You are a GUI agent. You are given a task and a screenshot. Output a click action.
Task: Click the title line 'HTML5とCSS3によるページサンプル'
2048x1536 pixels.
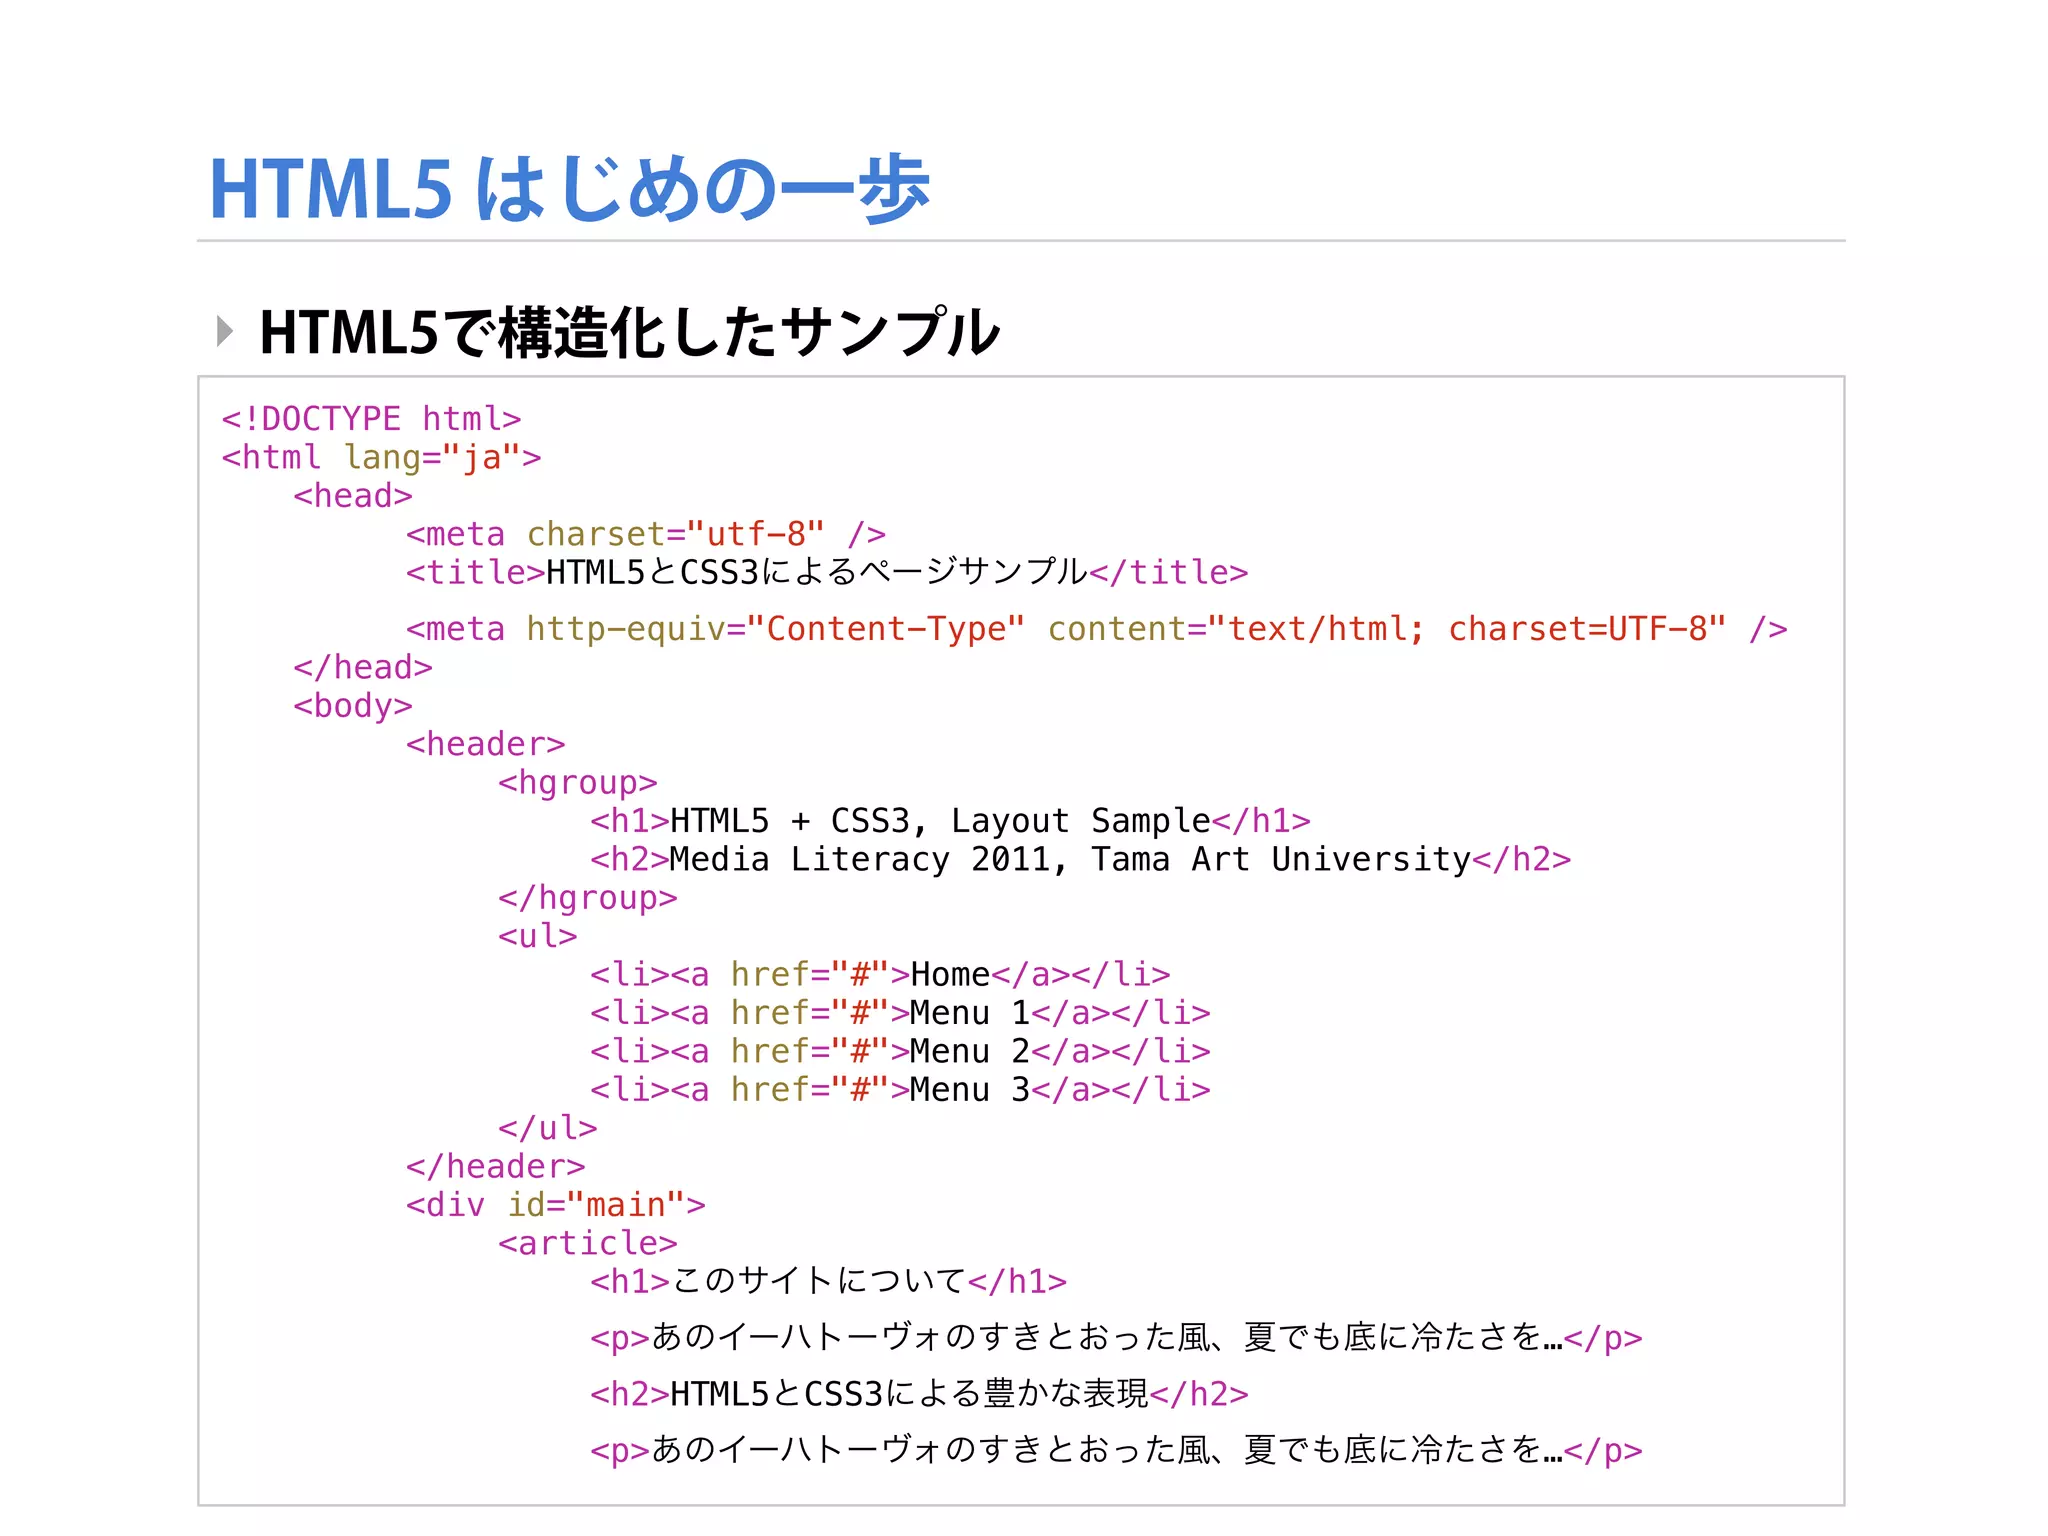pos(827,572)
